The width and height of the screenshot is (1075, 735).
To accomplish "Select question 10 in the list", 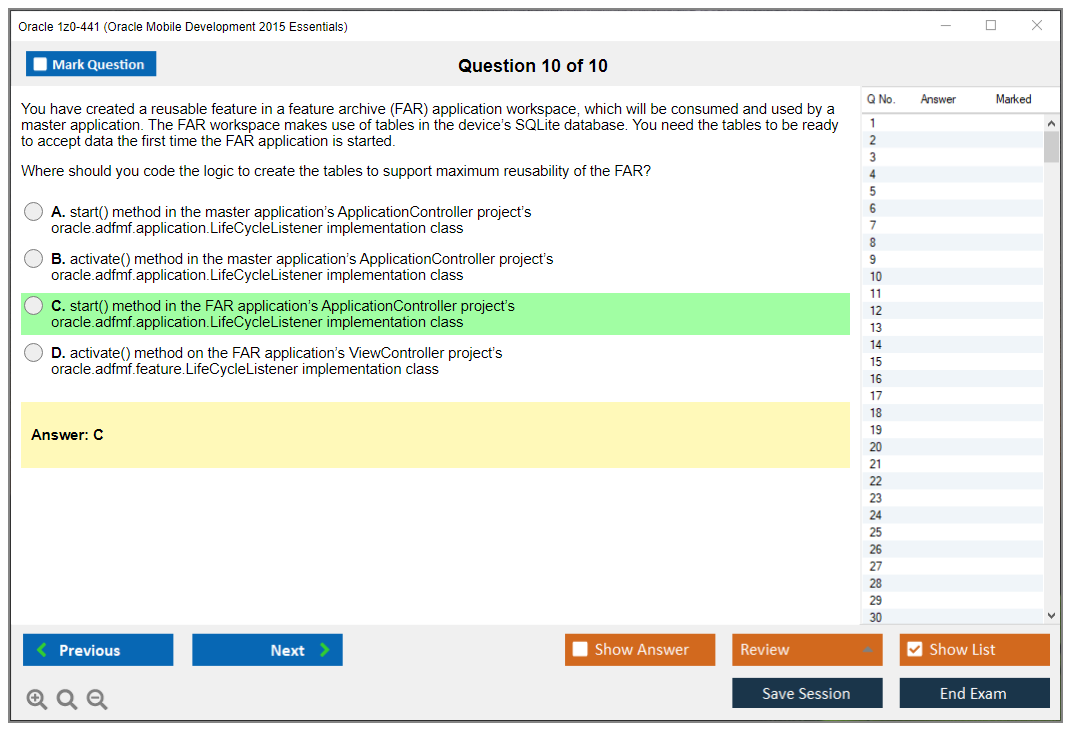I will [952, 277].
